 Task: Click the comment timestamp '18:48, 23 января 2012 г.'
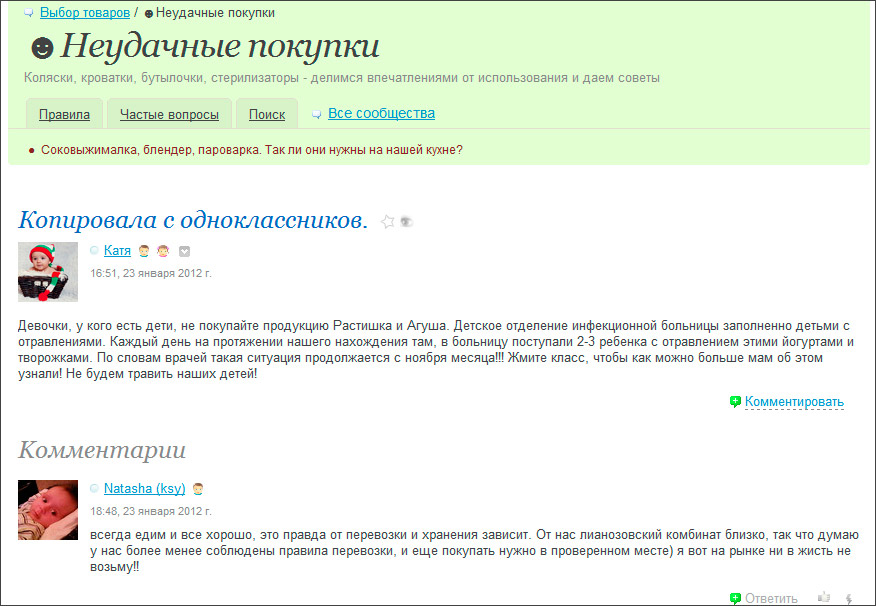pyautogui.click(x=151, y=511)
